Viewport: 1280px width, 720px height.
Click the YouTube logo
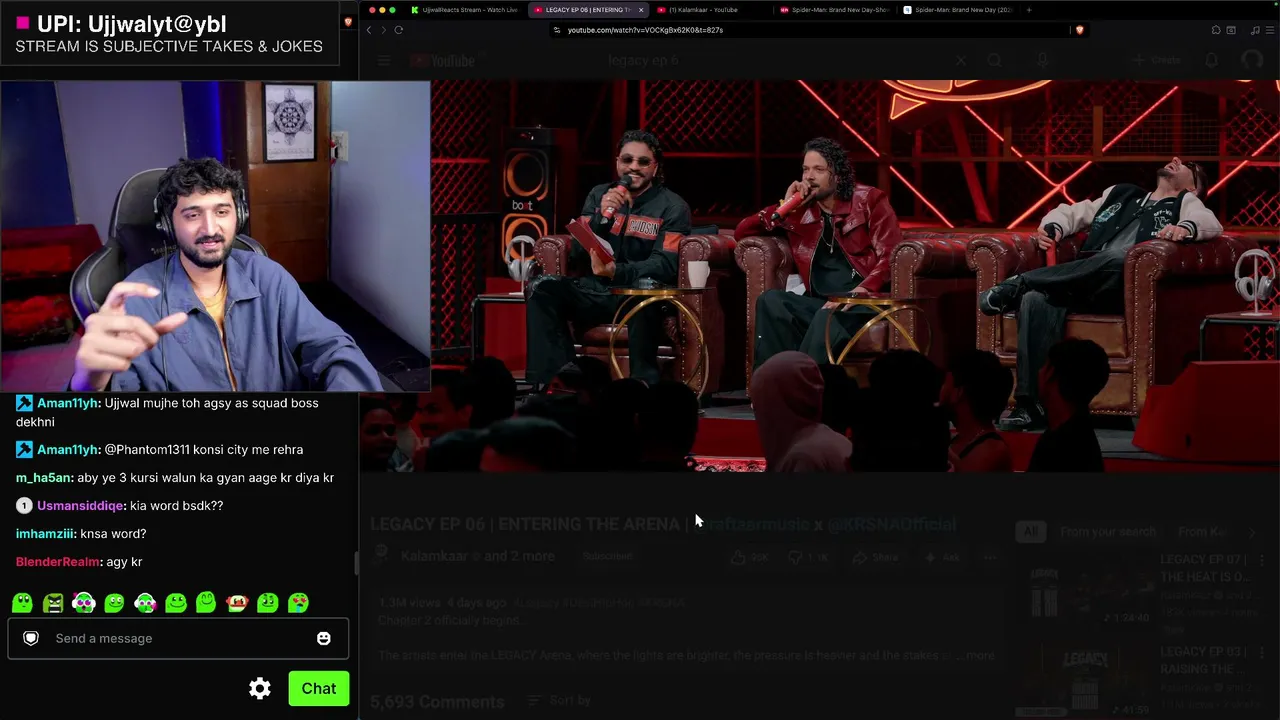(x=442, y=61)
